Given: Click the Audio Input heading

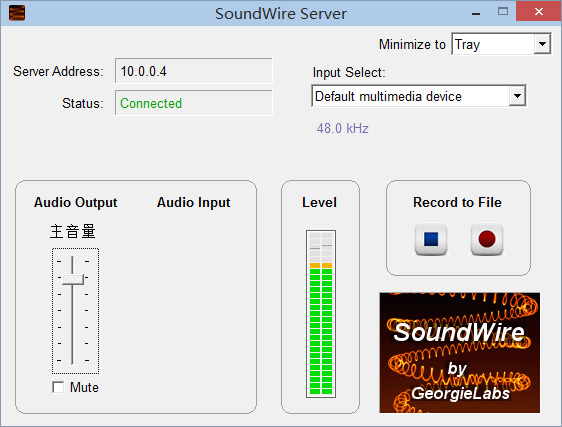Looking at the screenshot, I should pos(194,202).
